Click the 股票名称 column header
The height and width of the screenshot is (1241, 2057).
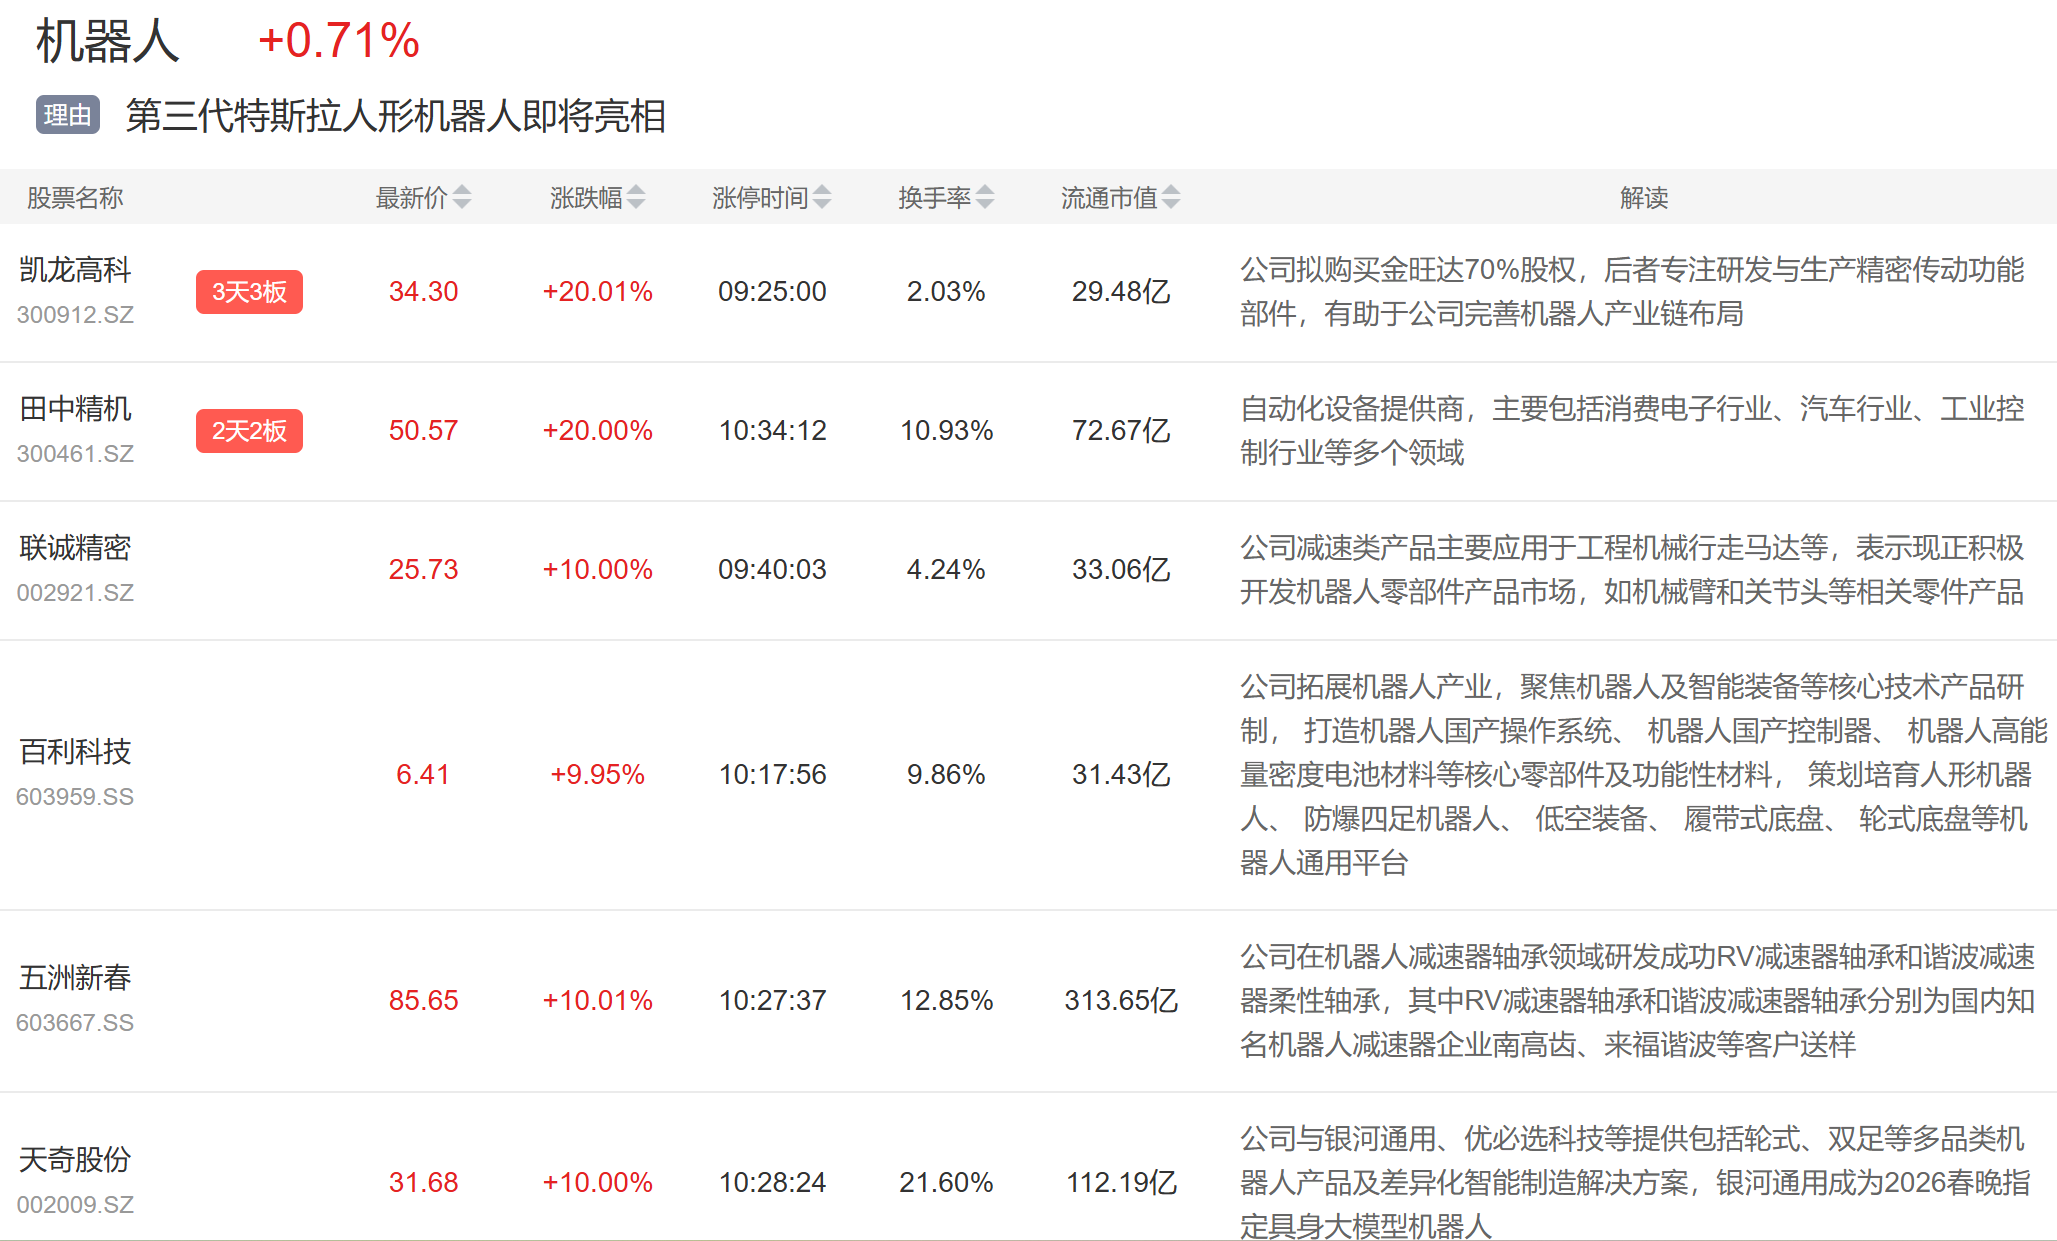click(x=75, y=198)
